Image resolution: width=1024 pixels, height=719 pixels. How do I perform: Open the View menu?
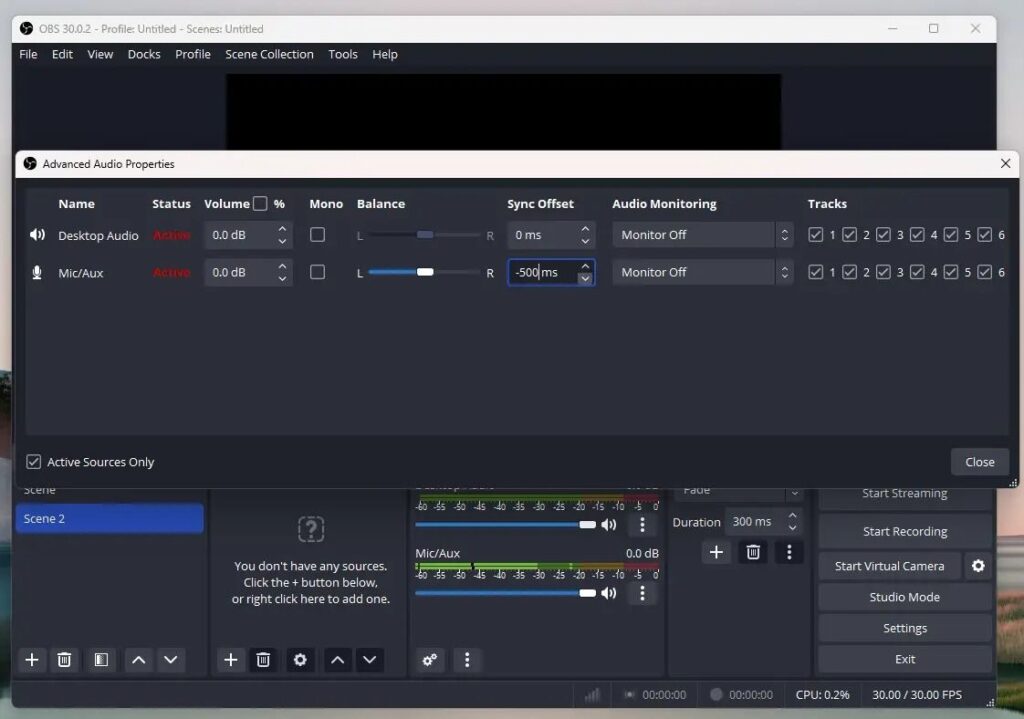point(100,54)
